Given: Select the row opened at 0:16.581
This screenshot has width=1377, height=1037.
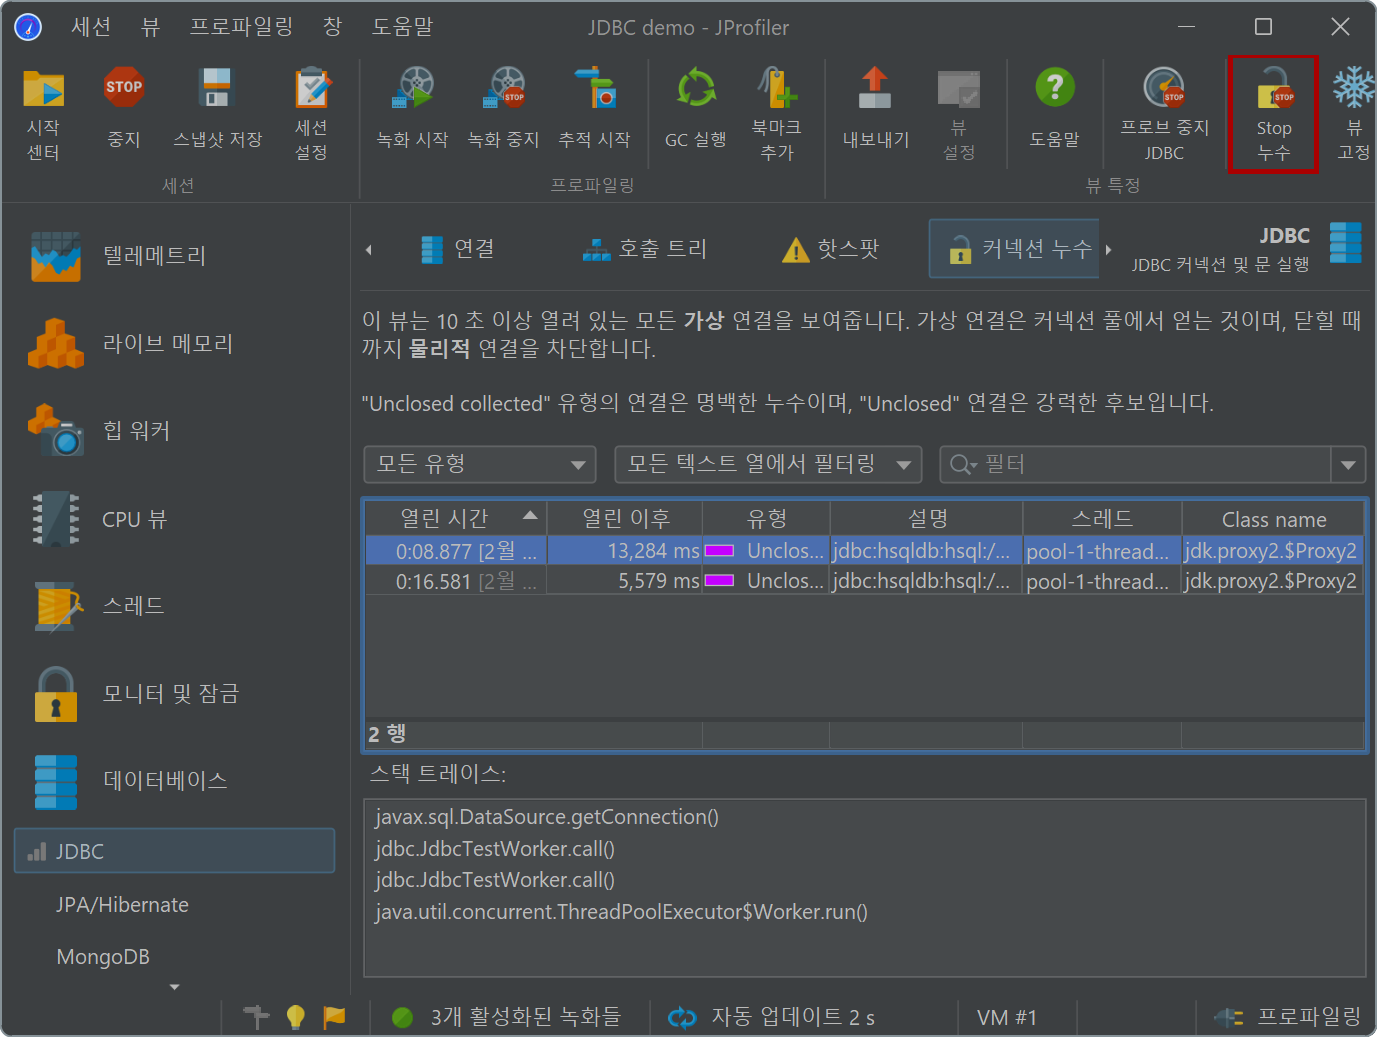Looking at the screenshot, I should [x=865, y=581].
